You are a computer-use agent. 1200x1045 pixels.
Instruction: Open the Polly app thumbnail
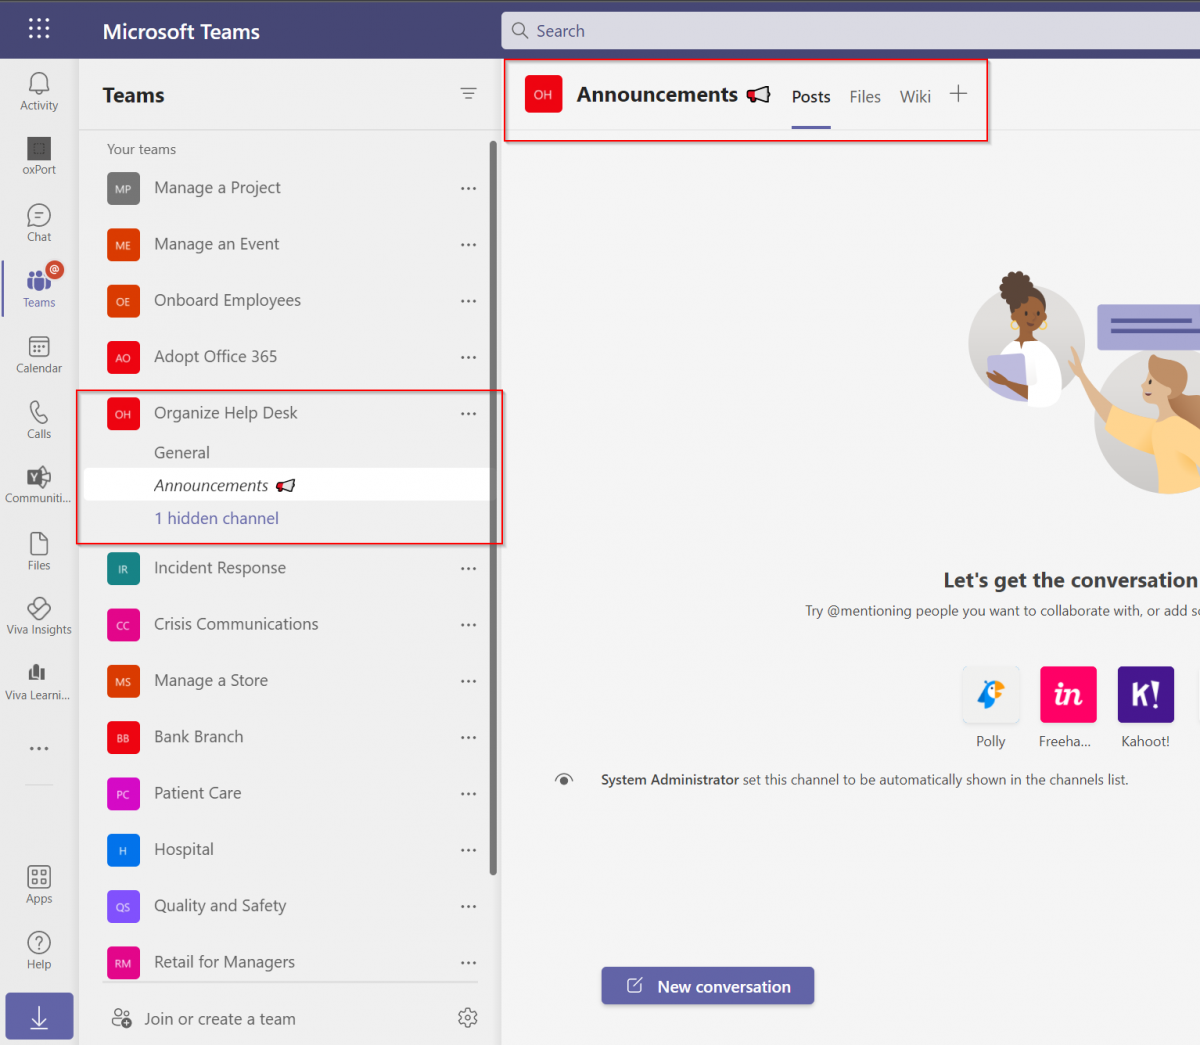(990, 694)
